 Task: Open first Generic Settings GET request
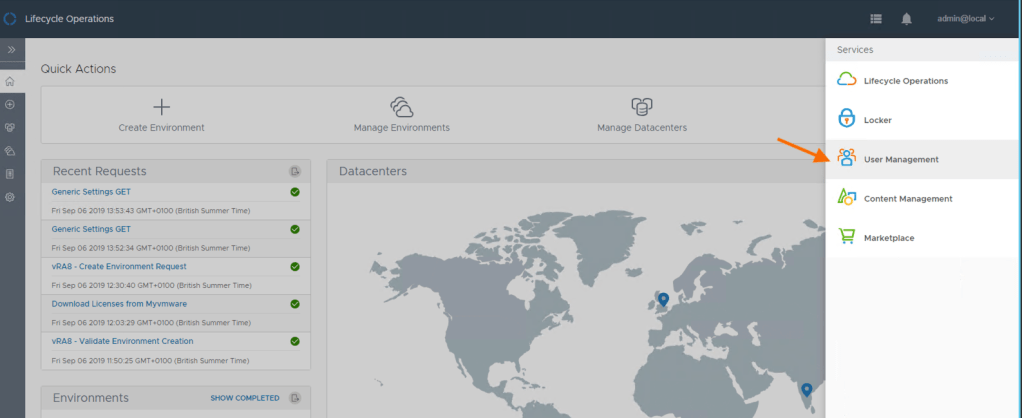click(91, 192)
